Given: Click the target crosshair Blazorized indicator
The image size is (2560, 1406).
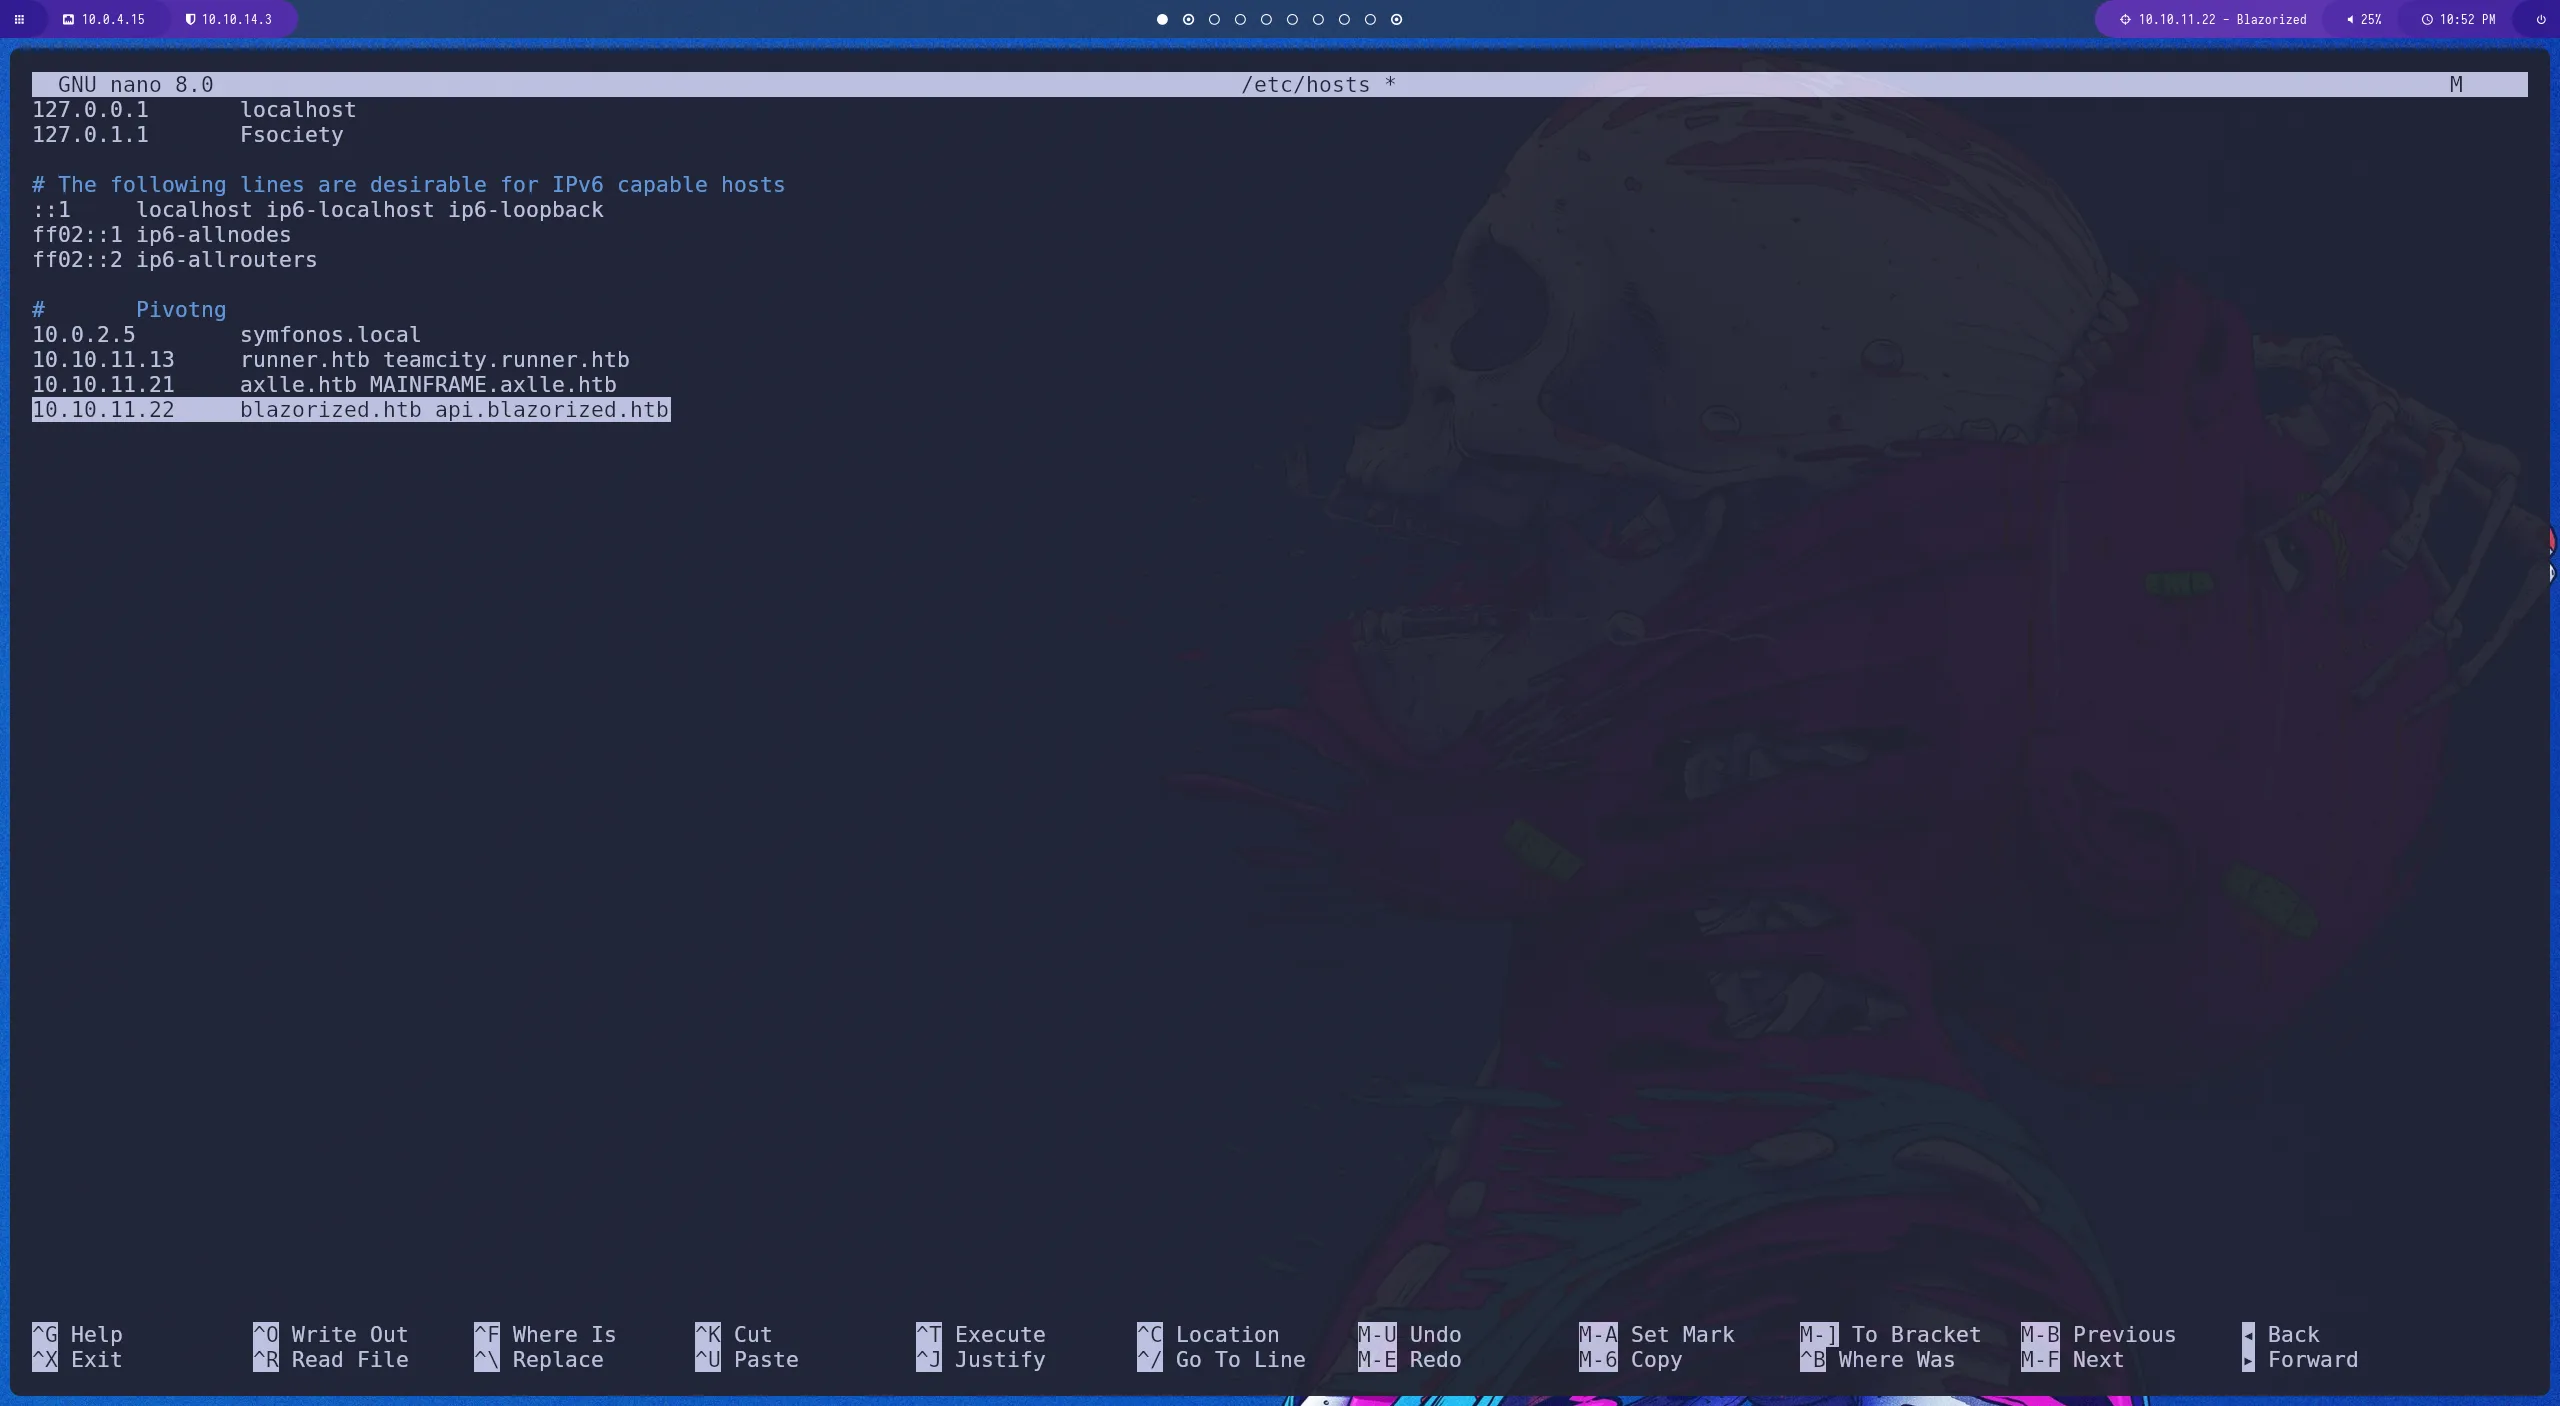Looking at the screenshot, I should [2124, 19].
